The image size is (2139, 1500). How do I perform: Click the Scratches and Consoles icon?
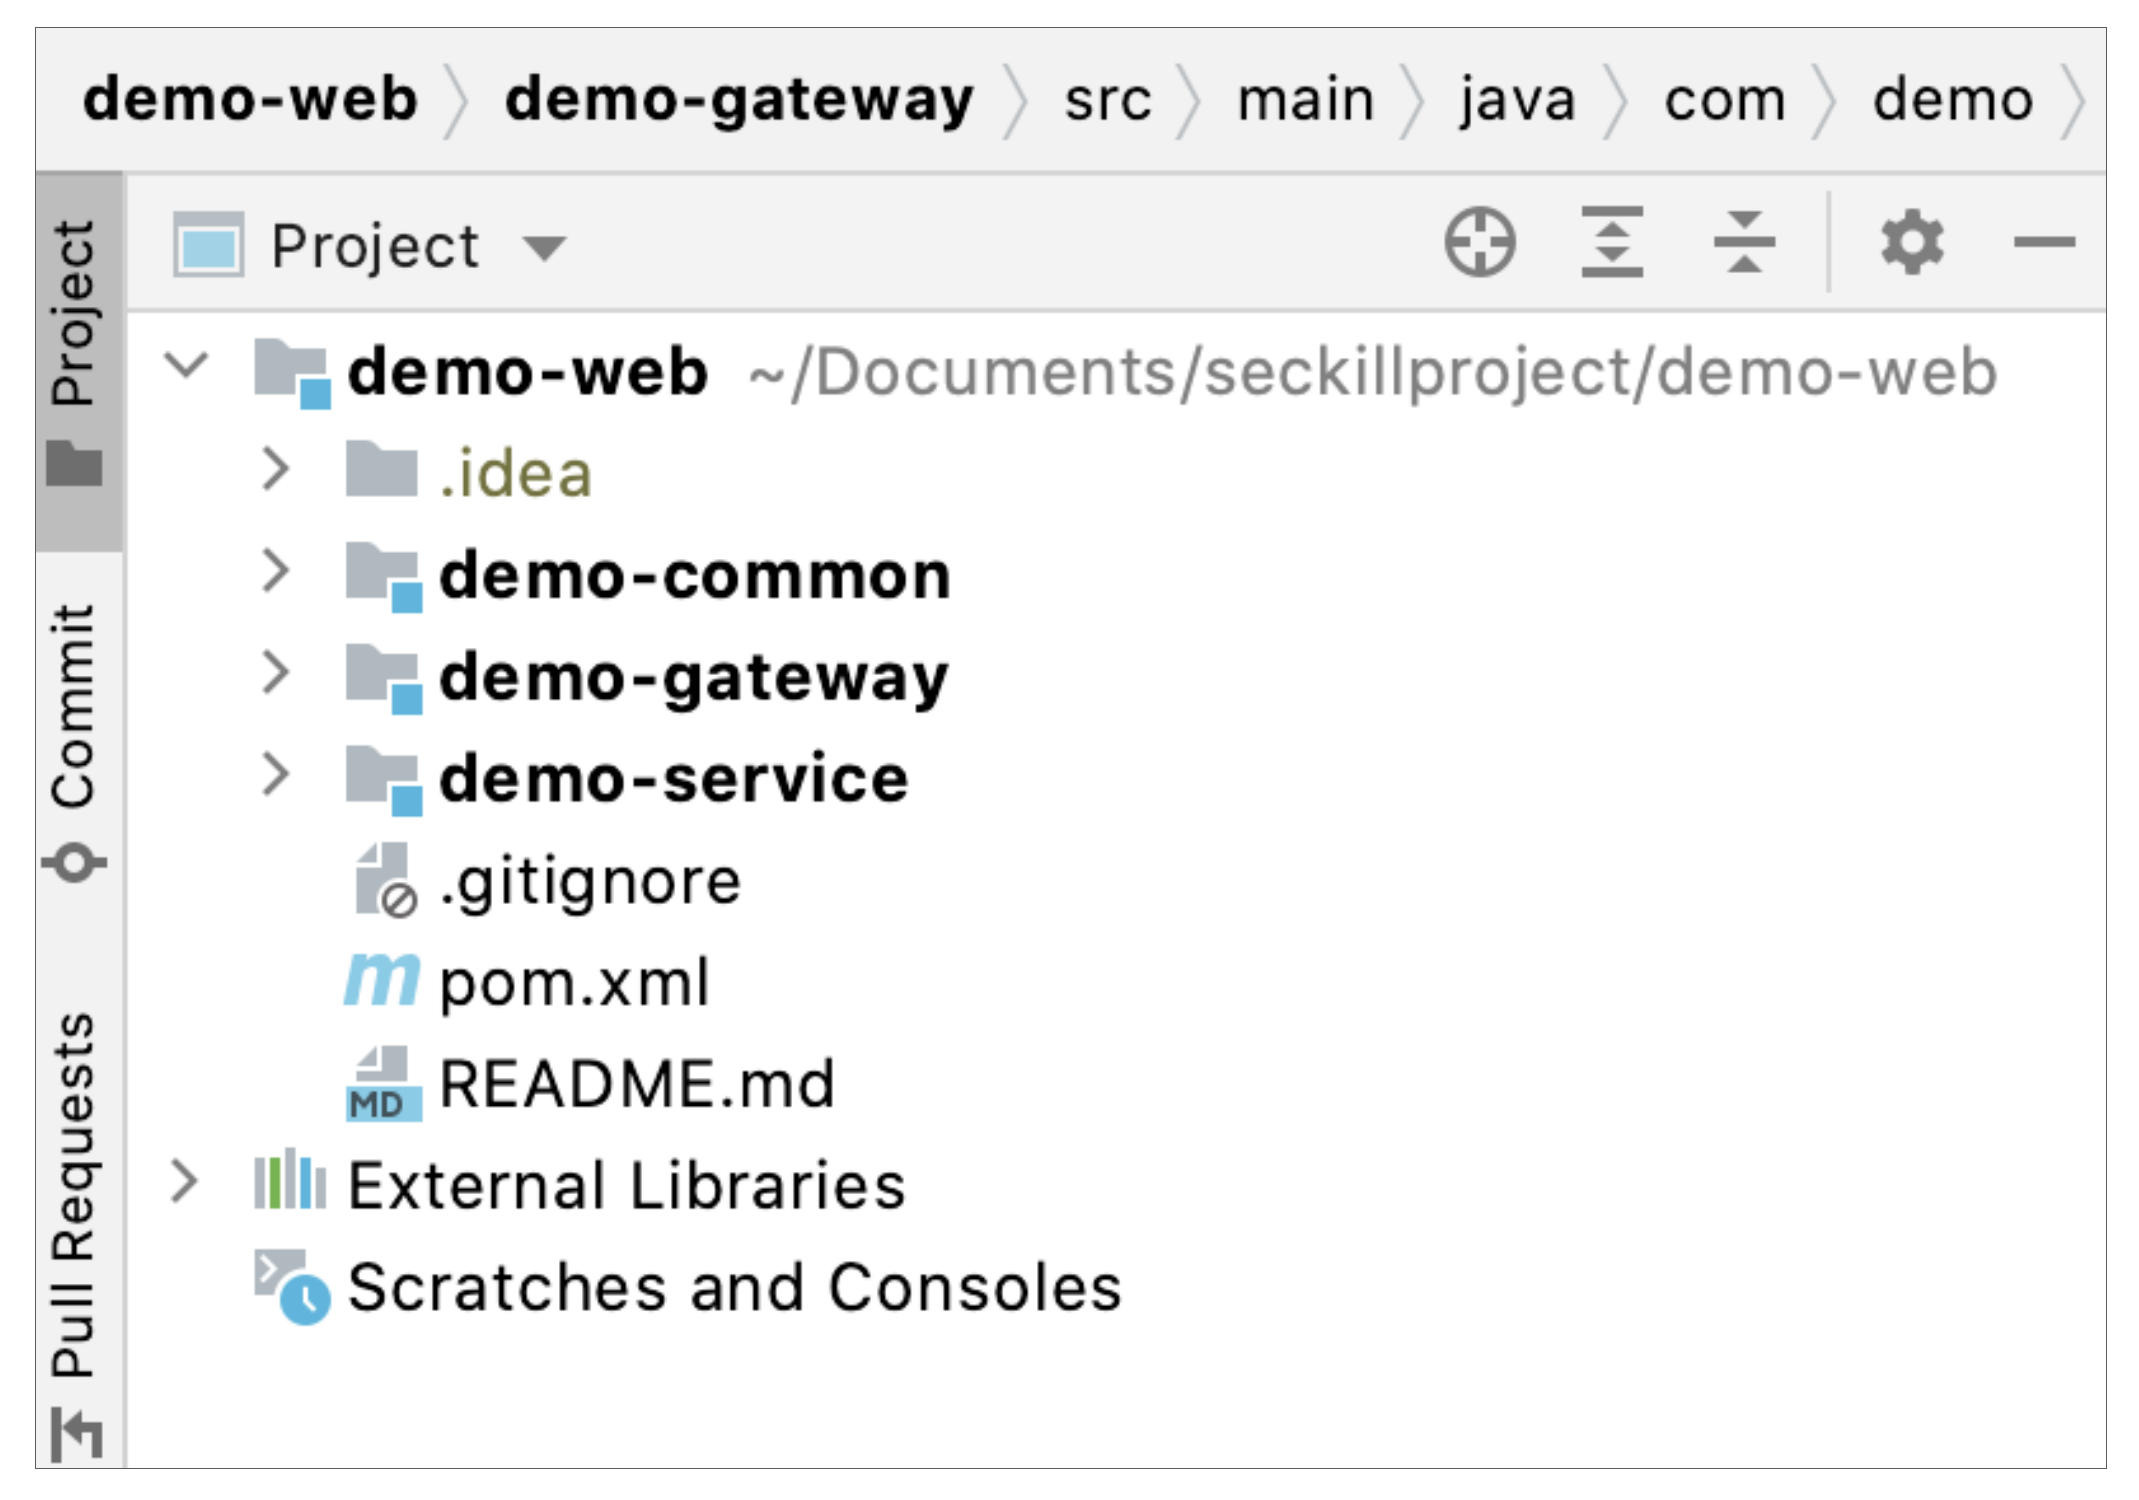click(291, 1287)
